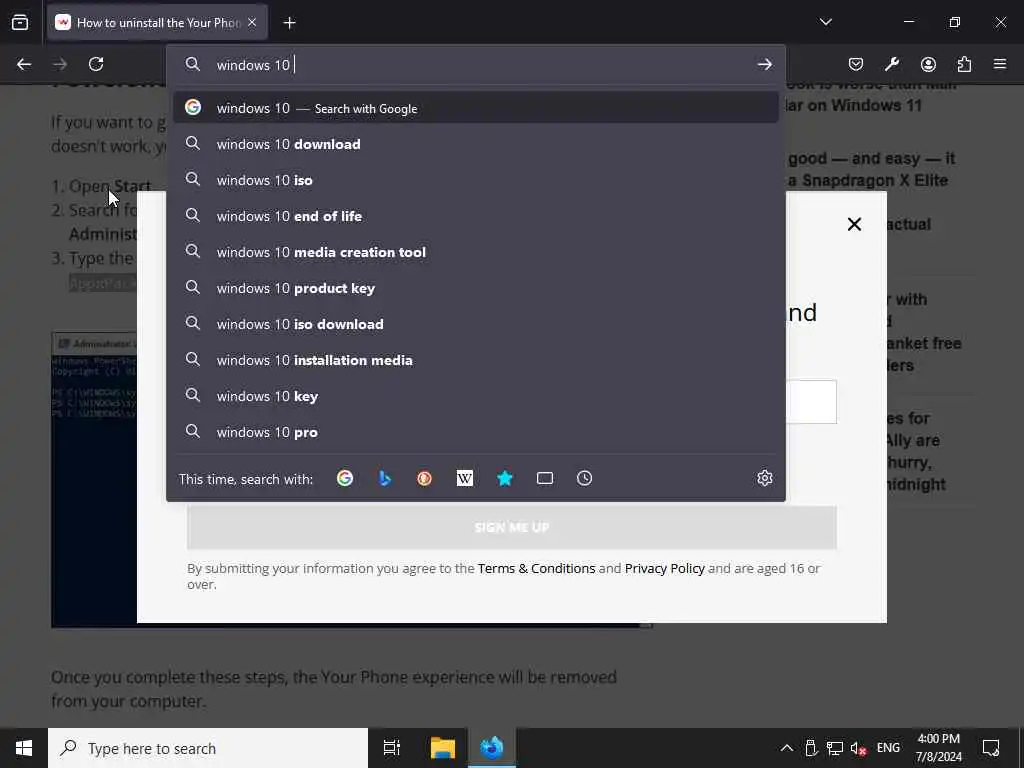Open Firefox View from the tab bar
The width and height of the screenshot is (1024, 768).
[20, 23]
